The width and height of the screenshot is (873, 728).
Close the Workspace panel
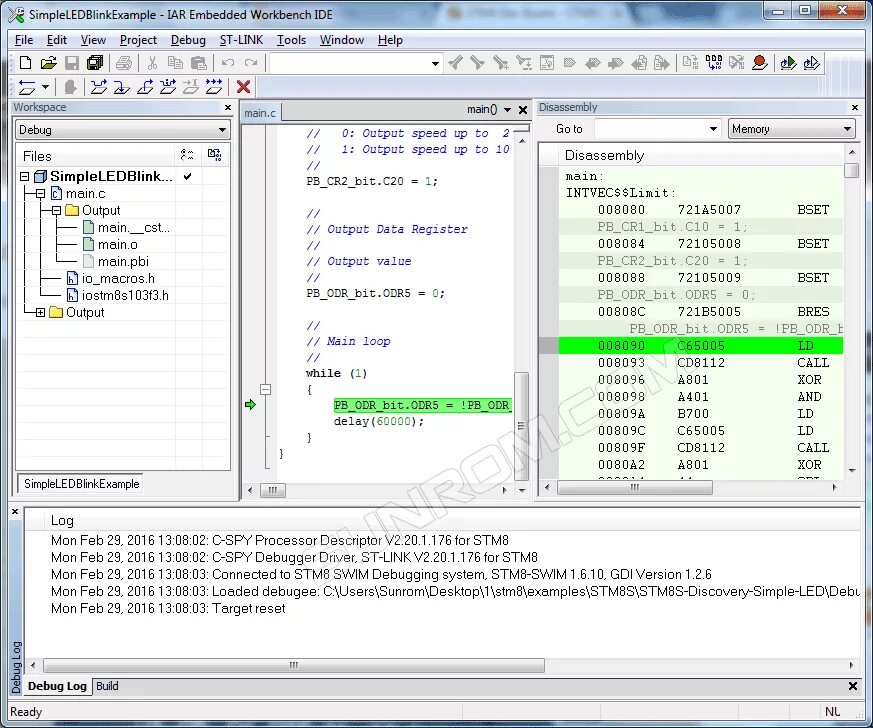tap(228, 107)
